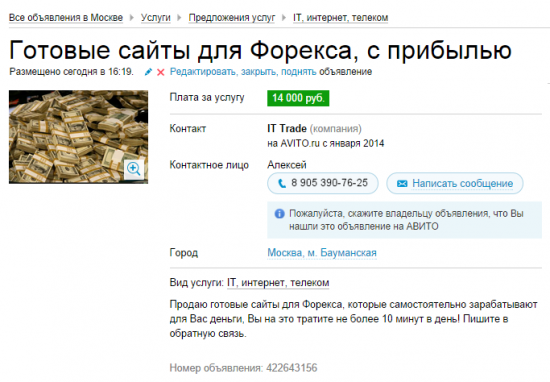
Task: Open the 'м. Бауманская' metro link
Action: pos(342,253)
